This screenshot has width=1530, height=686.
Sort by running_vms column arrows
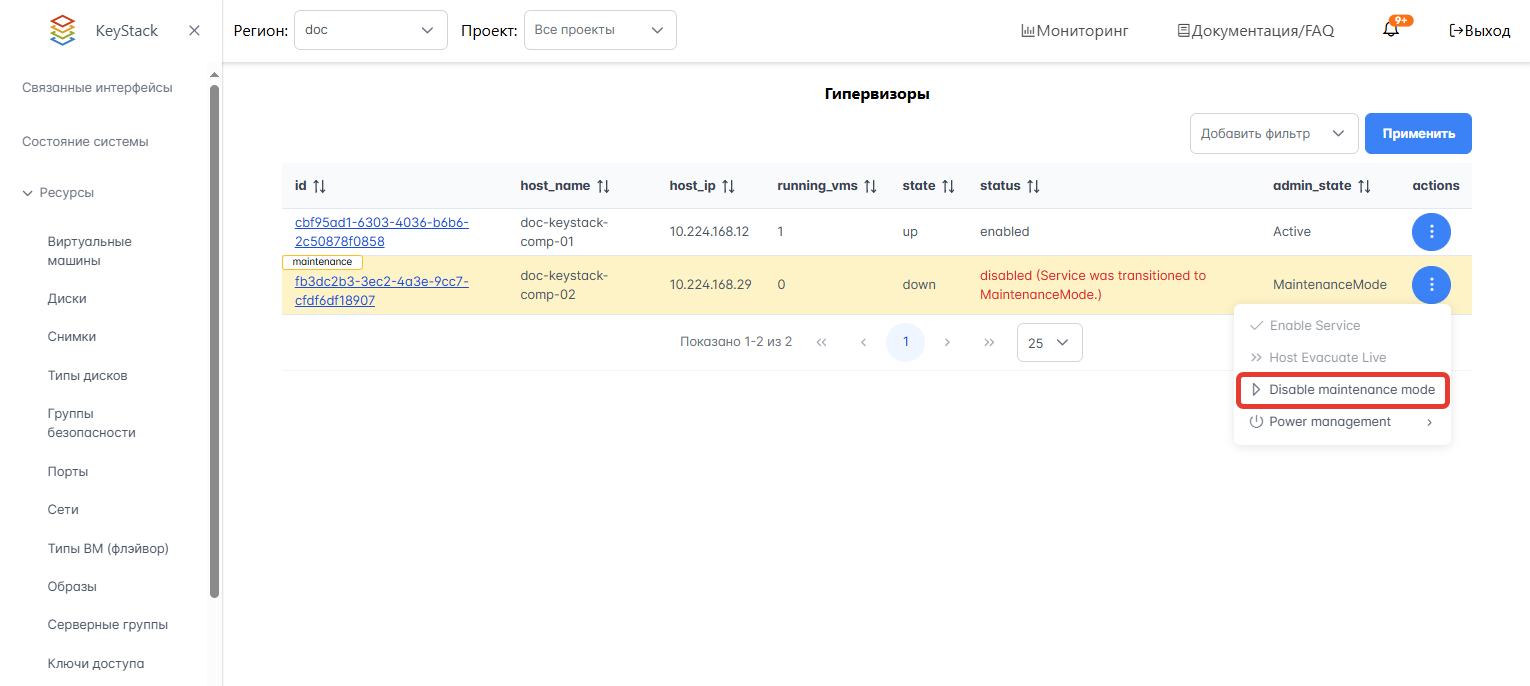coord(870,186)
